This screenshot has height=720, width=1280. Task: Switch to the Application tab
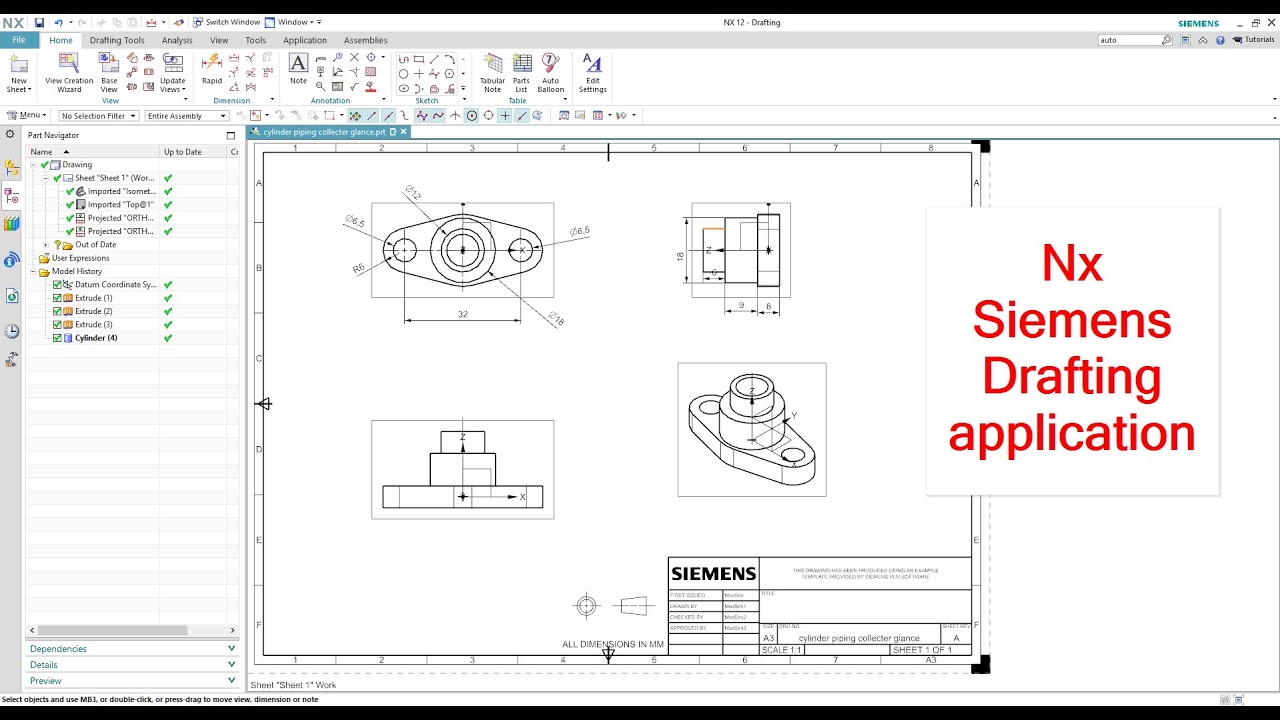point(305,40)
